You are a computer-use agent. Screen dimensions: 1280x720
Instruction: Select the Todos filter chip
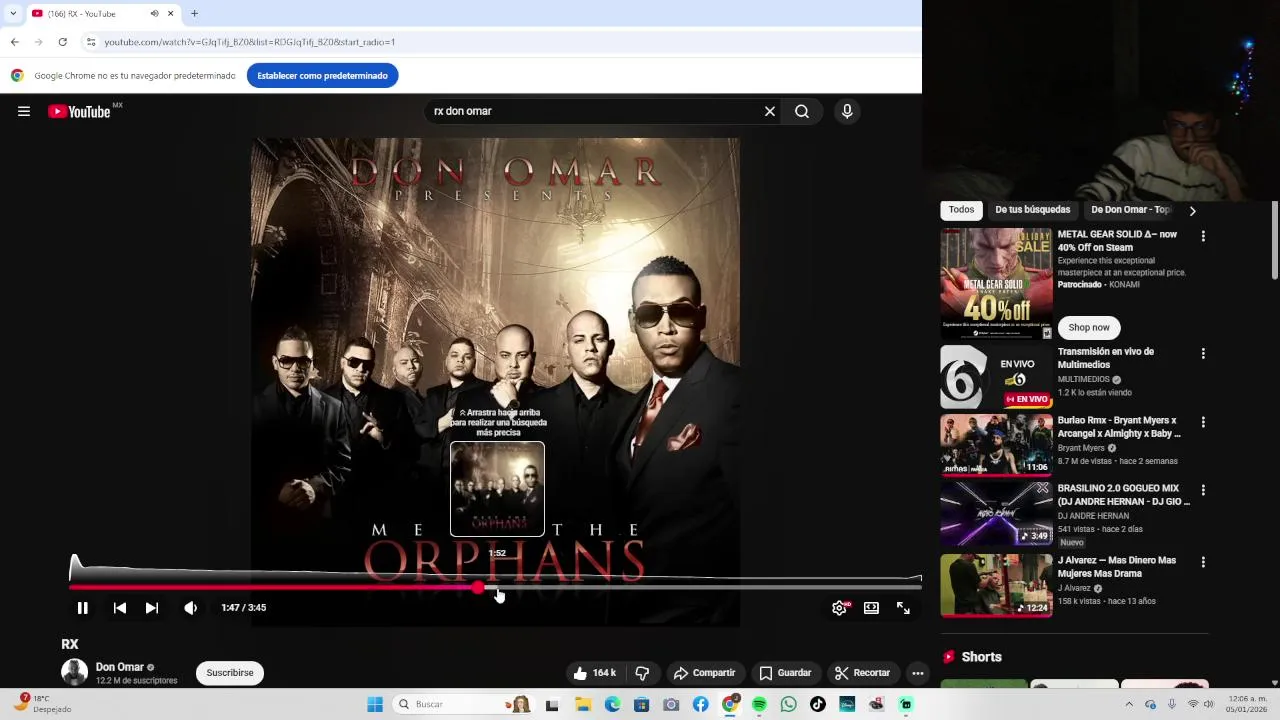click(x=962, y=210)
